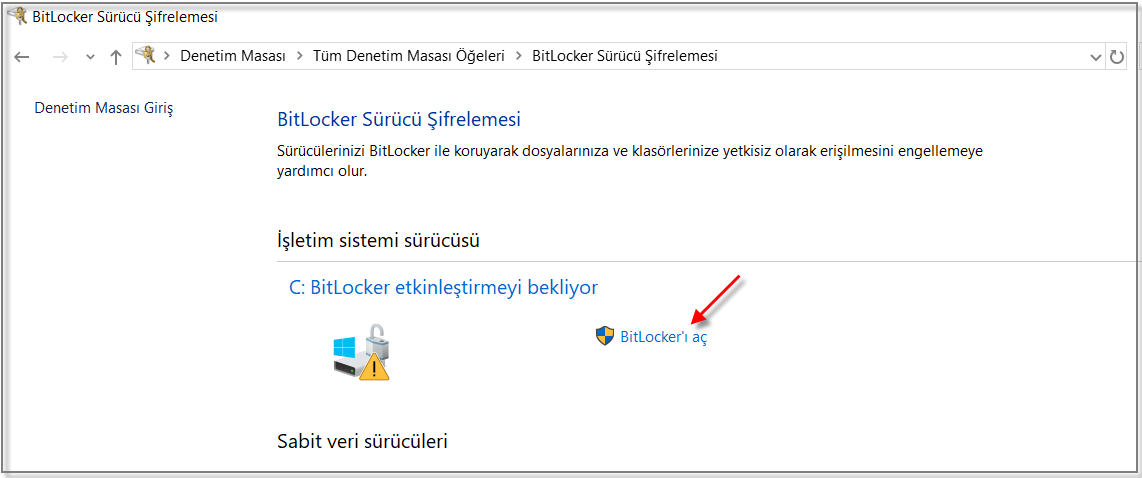The width and height of the screenshot is (1142, 478).
Task: Expand the chevron before Denetim Masası breadcrumb
Action: (x=167, y=56)
